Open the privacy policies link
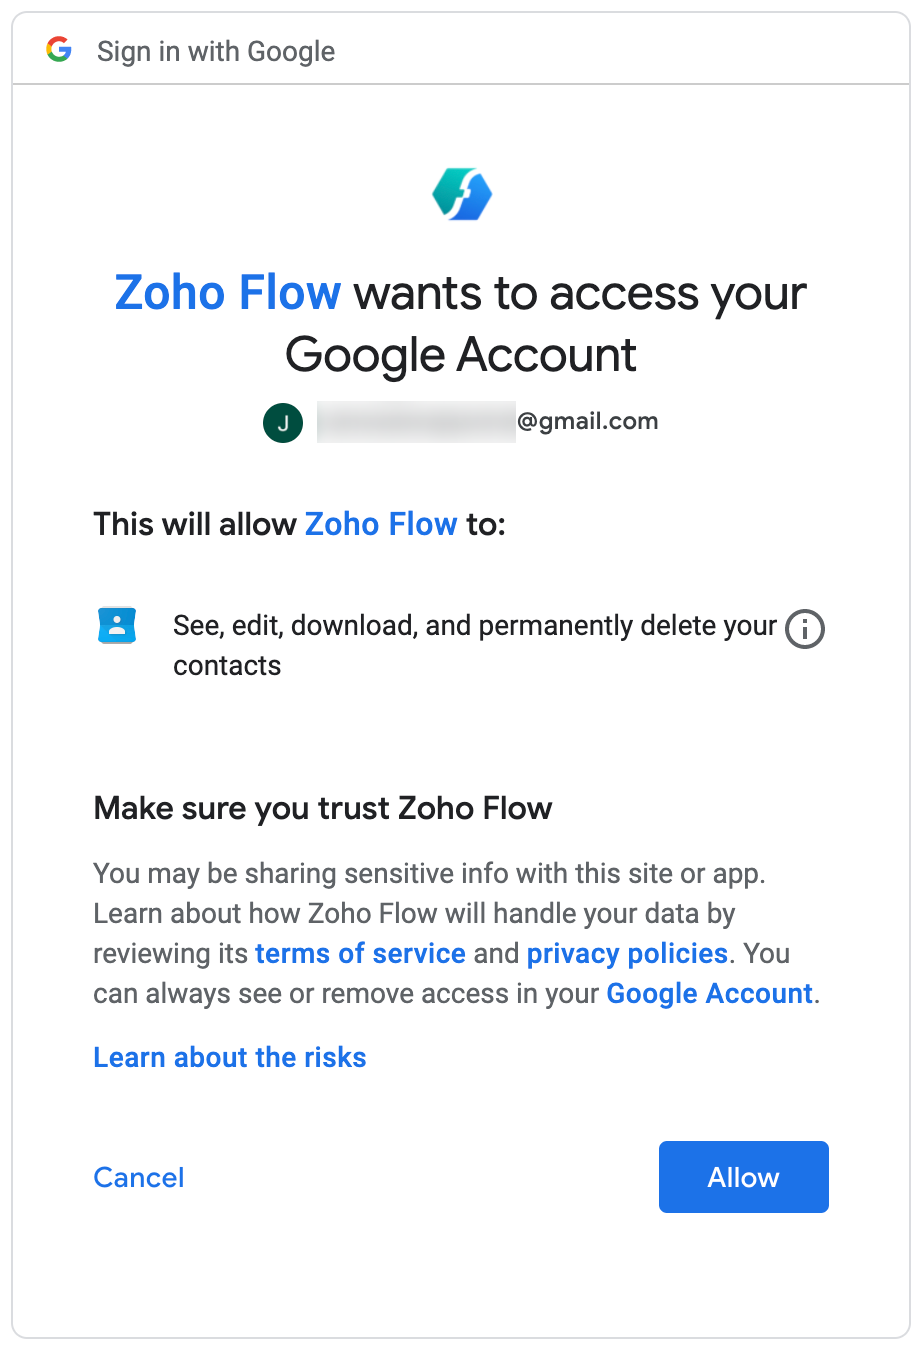 [627, 953]
